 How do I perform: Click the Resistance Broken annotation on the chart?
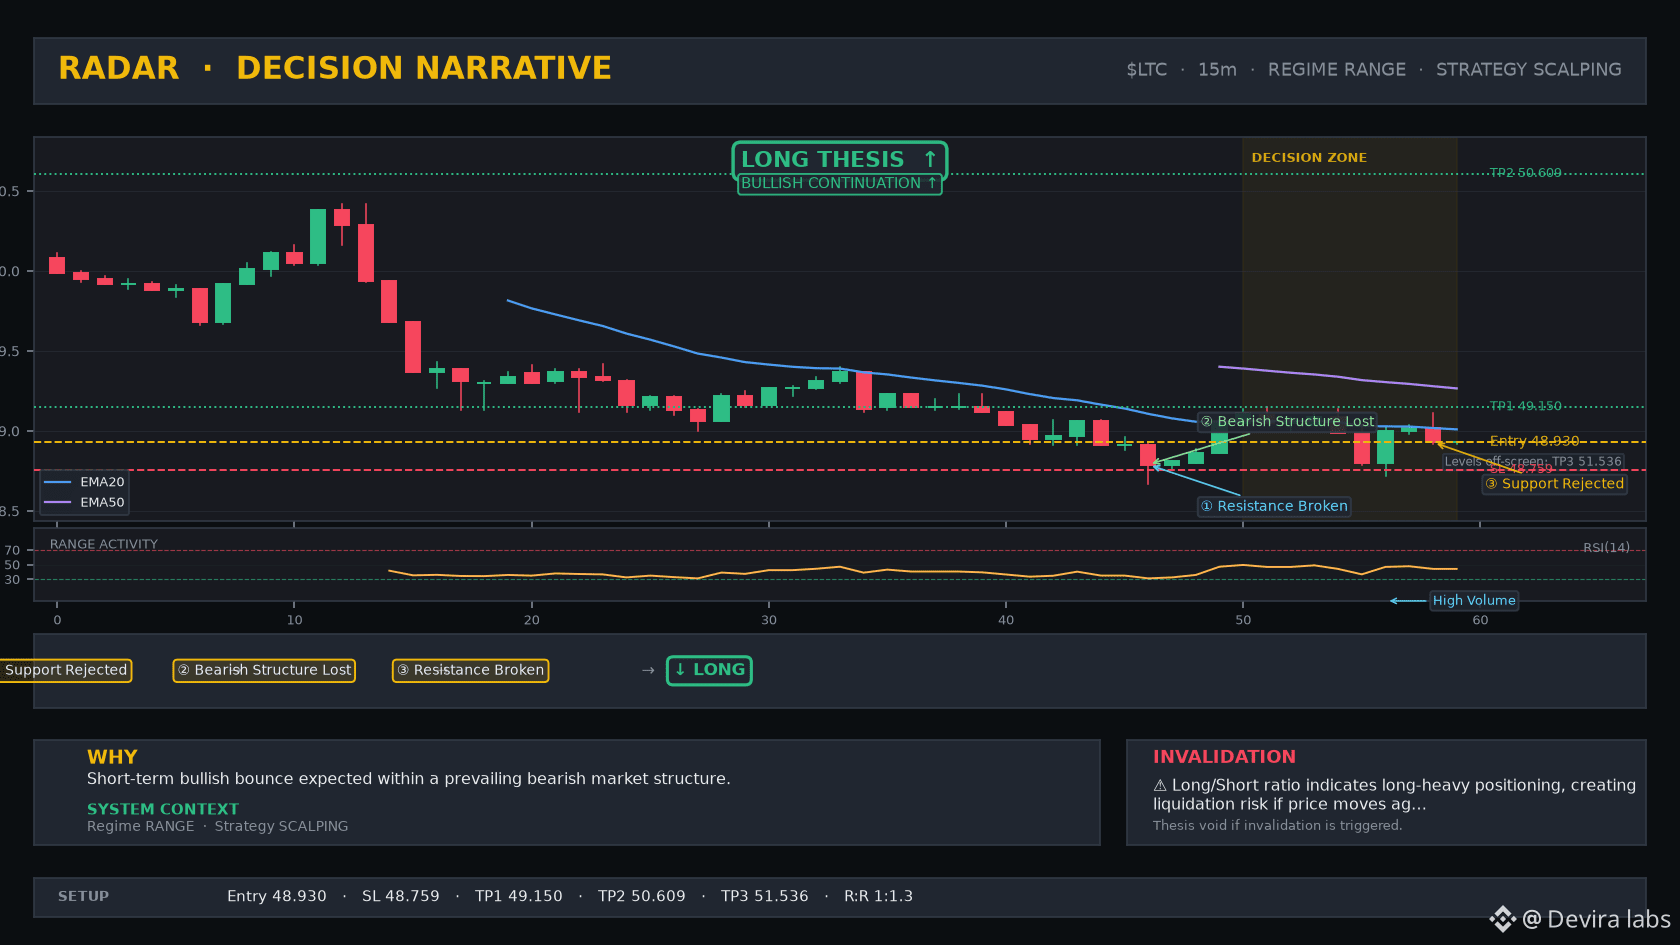click(1274, 506)
